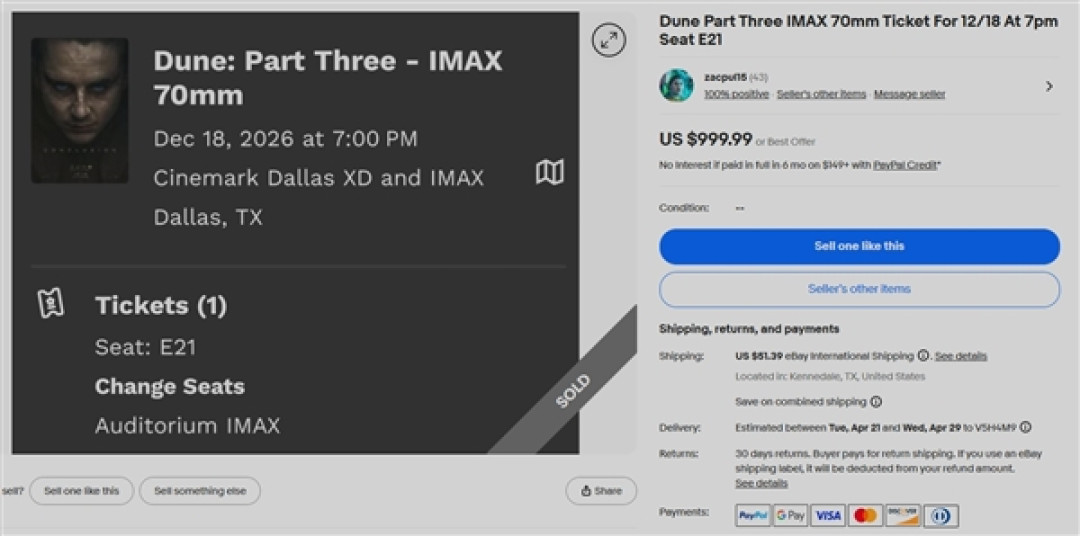Open the map icon beside the theater name
Image resolution: width=1080 pixels, height=536 pixels.
[550, 172]
